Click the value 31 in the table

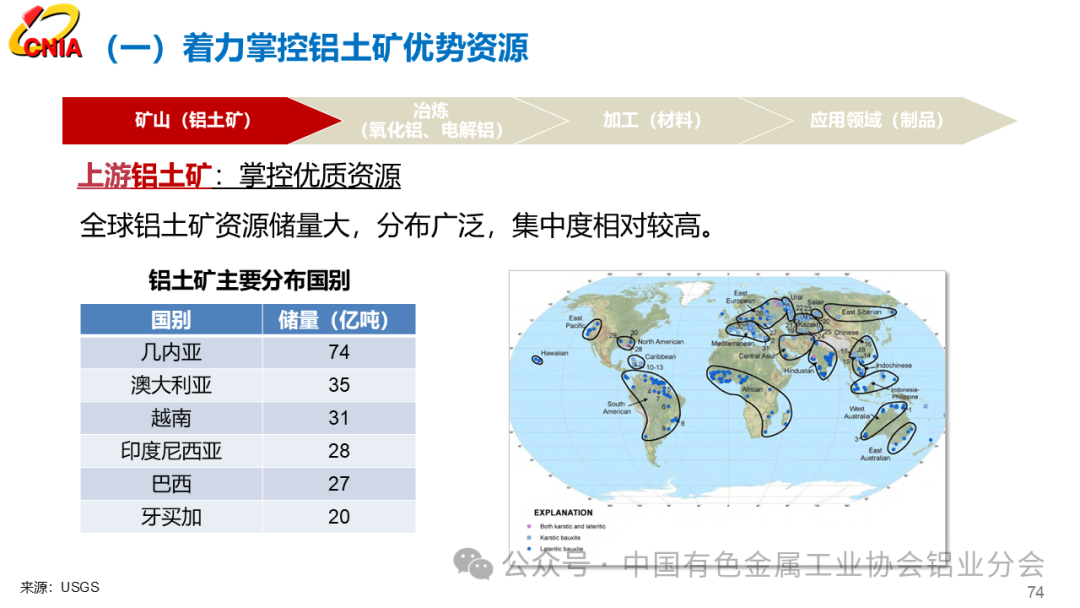pos(339,418)
